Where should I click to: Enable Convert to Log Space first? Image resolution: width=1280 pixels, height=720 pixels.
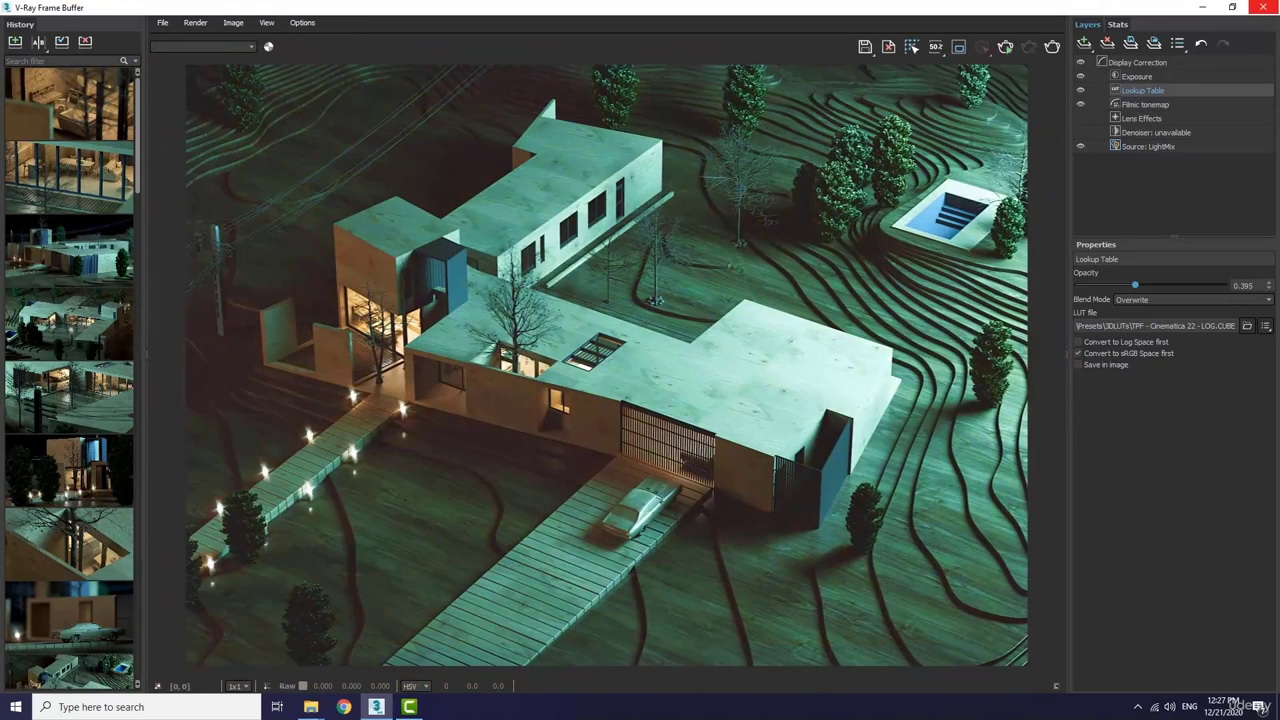(x=1079, y=342)
